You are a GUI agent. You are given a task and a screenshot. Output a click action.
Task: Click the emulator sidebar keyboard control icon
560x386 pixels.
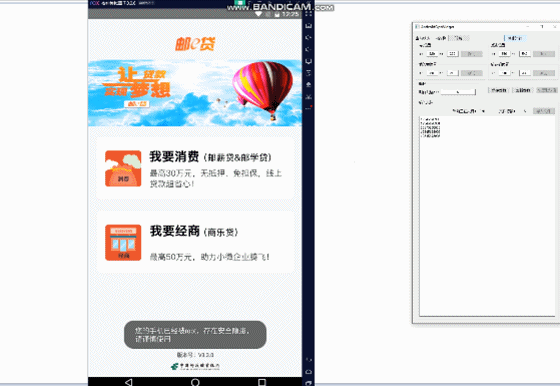pyautogui.click(x=309, y=26)
